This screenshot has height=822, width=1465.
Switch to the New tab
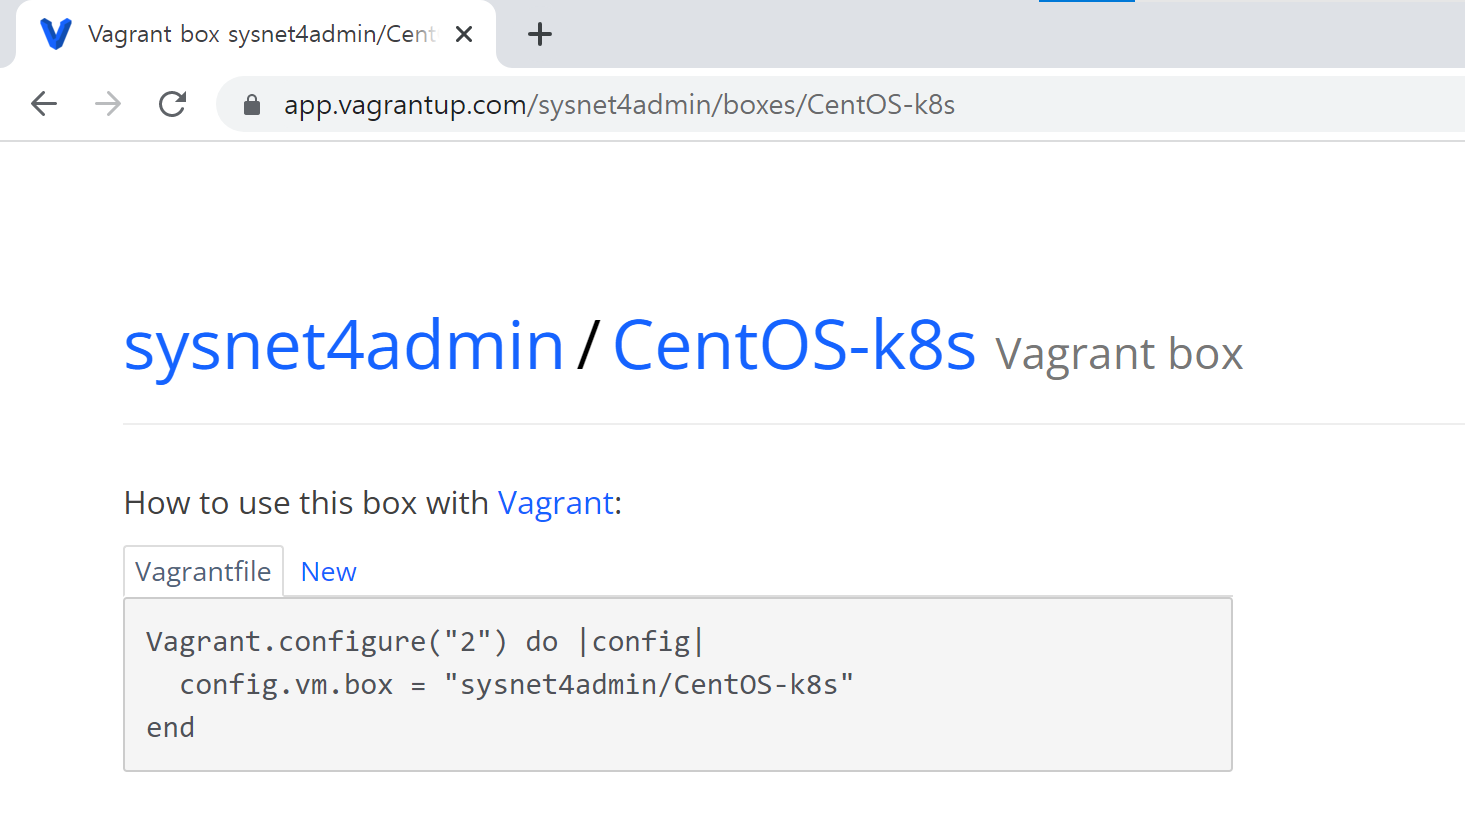328,572
